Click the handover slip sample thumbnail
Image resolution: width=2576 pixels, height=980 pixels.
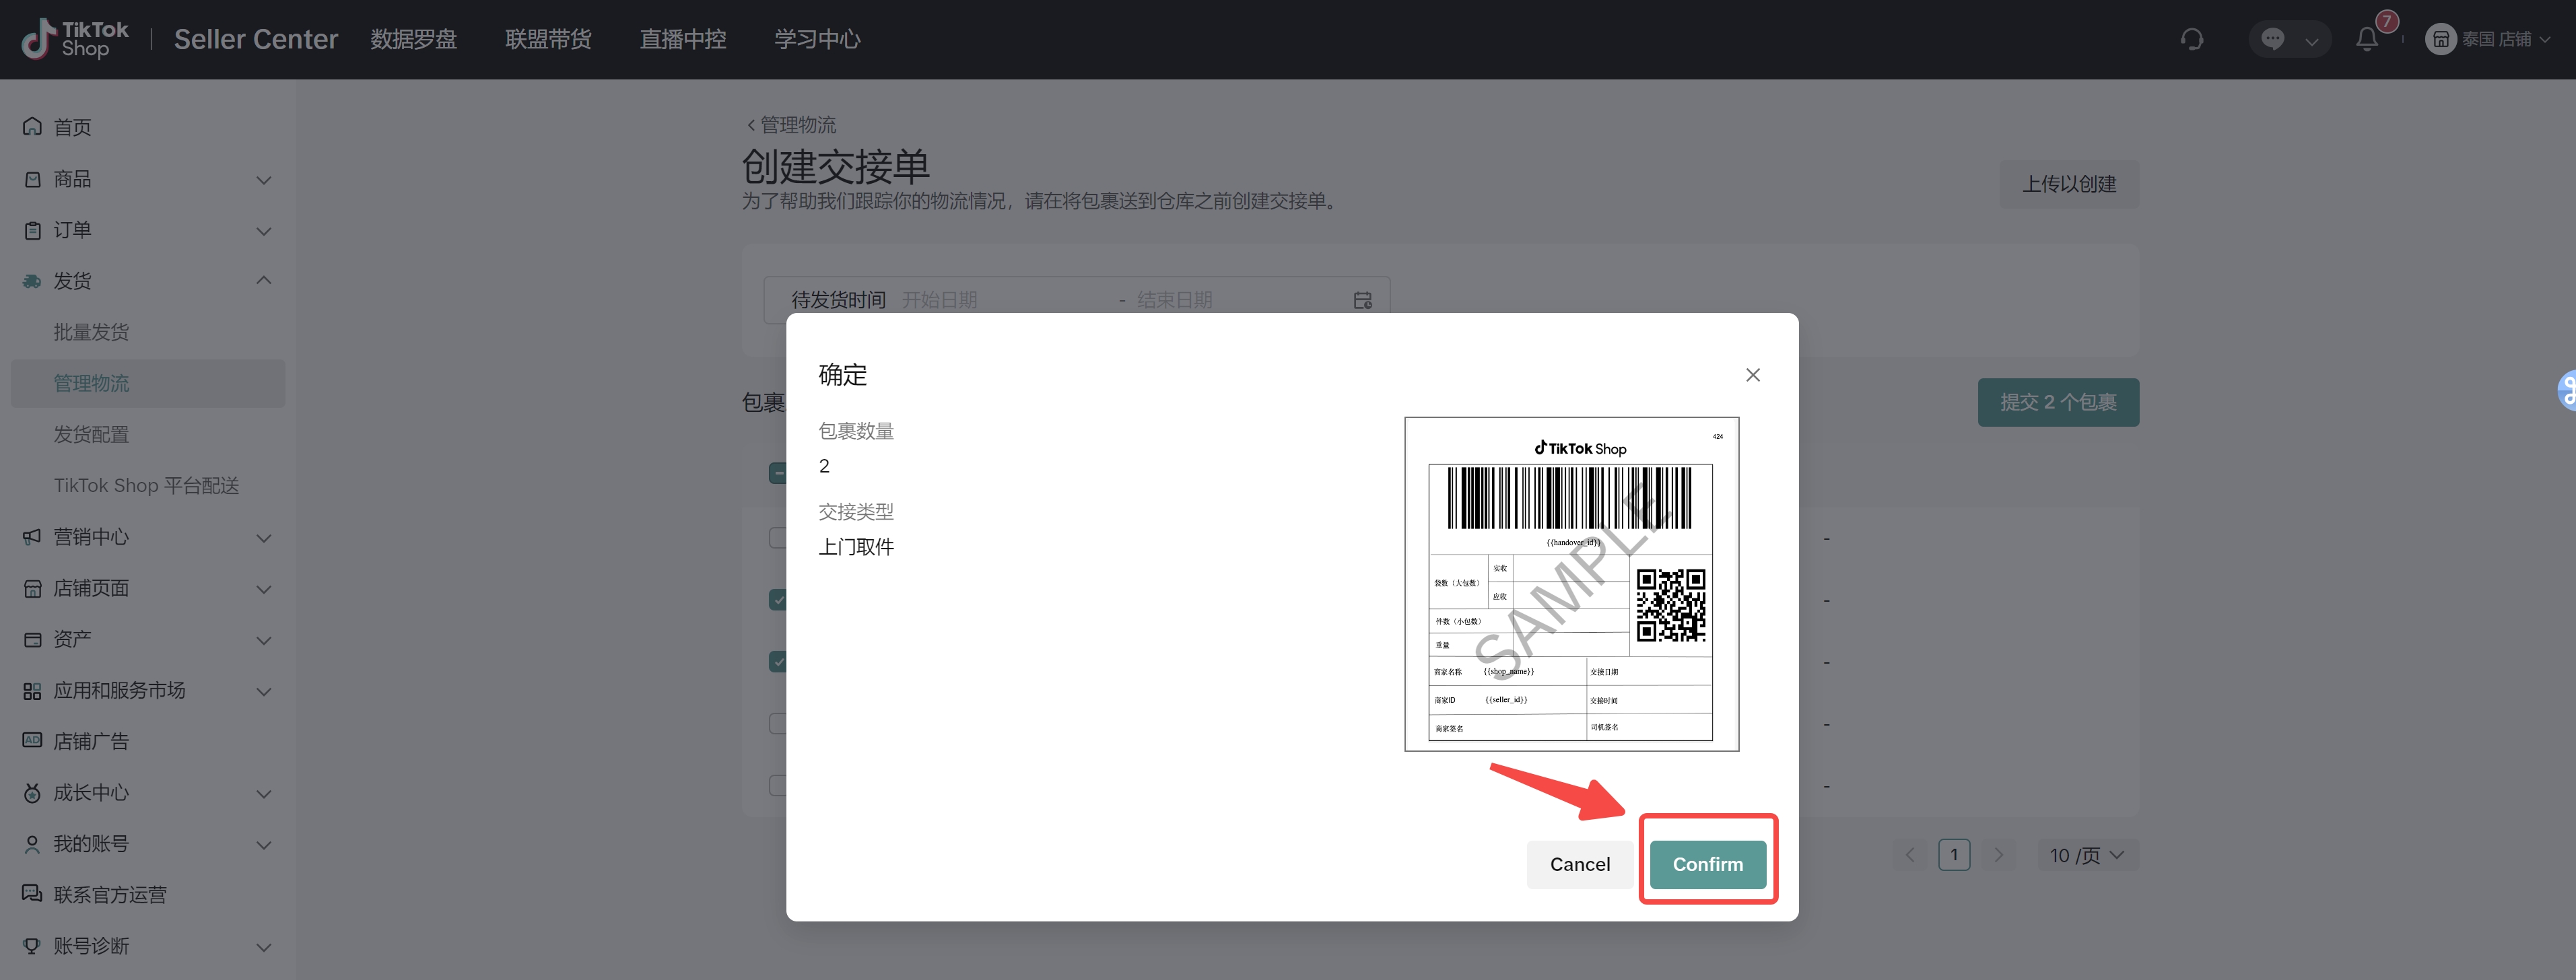[1571, 584]
